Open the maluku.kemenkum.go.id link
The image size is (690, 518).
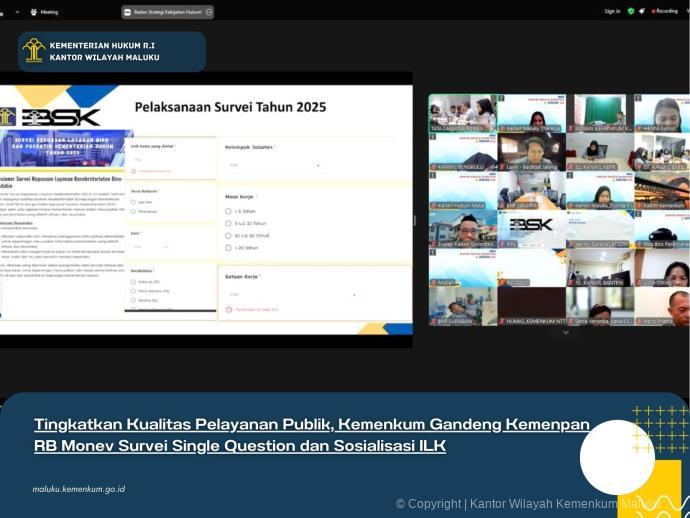(78, 489)
